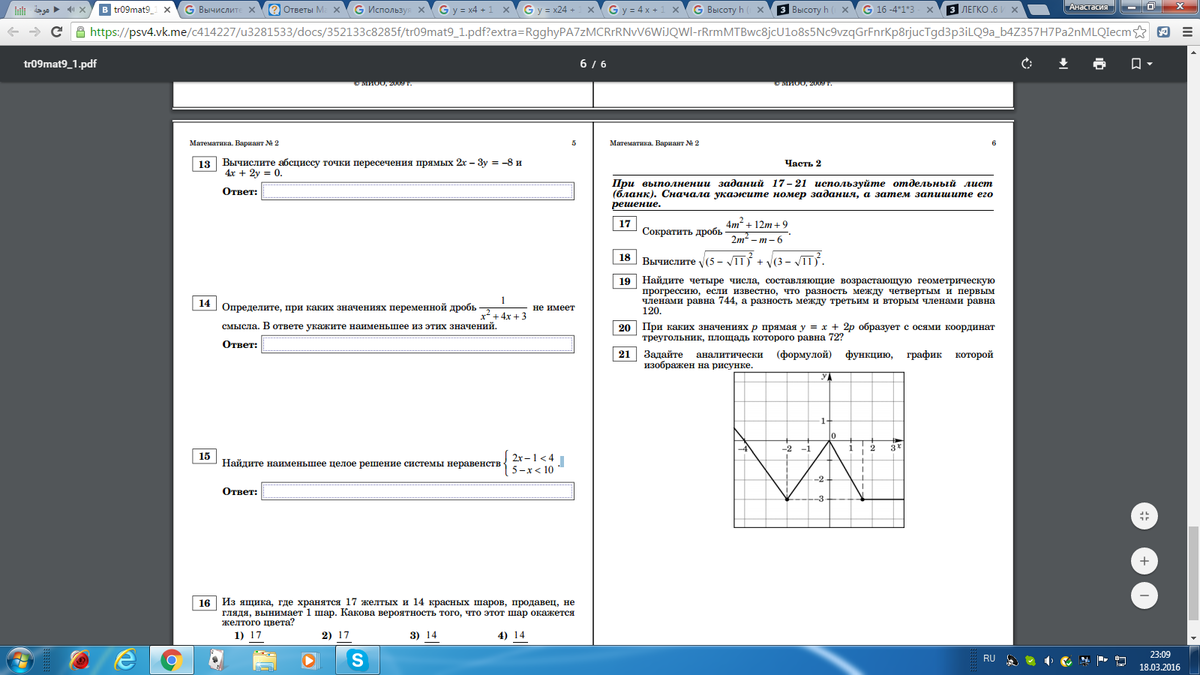Switch to the 'Ответы' tab
Screen dimensions: 1200x675
click(304, 9)
